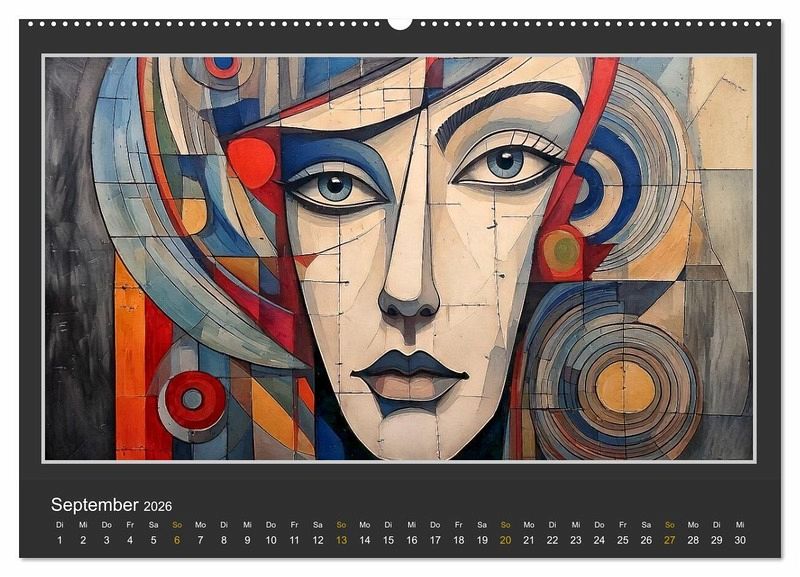Pick date 15 in the calendar row
Screen dimensions: 800x577
(x=388, y=540)
